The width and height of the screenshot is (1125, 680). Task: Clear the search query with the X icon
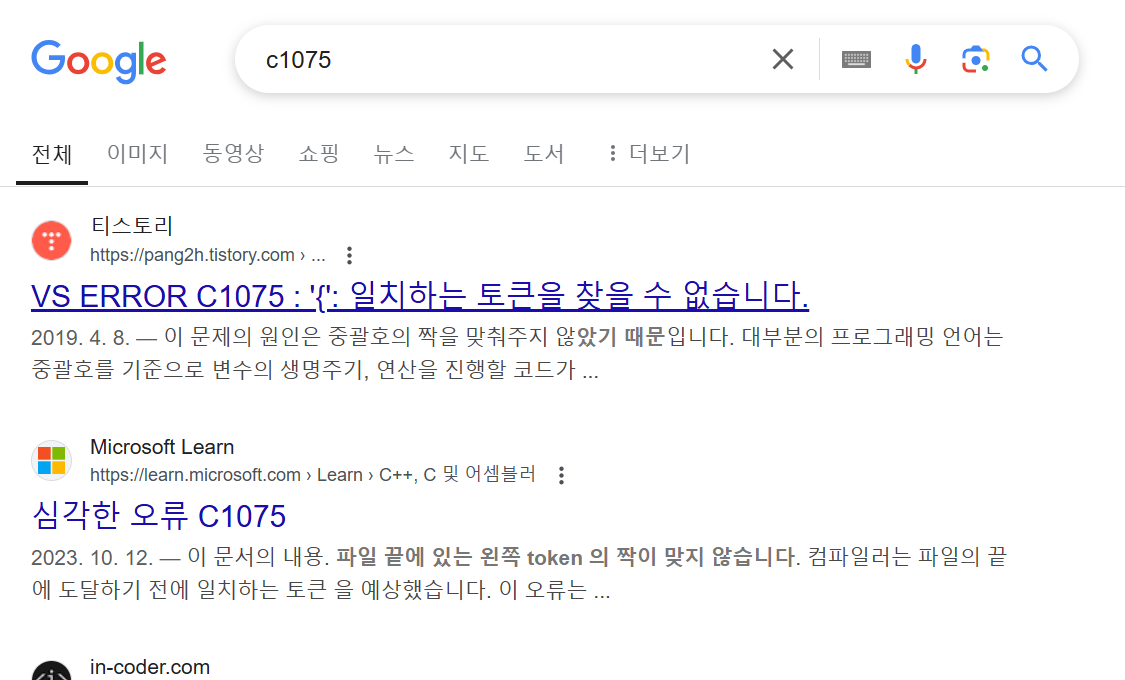(x=783, y=59)
